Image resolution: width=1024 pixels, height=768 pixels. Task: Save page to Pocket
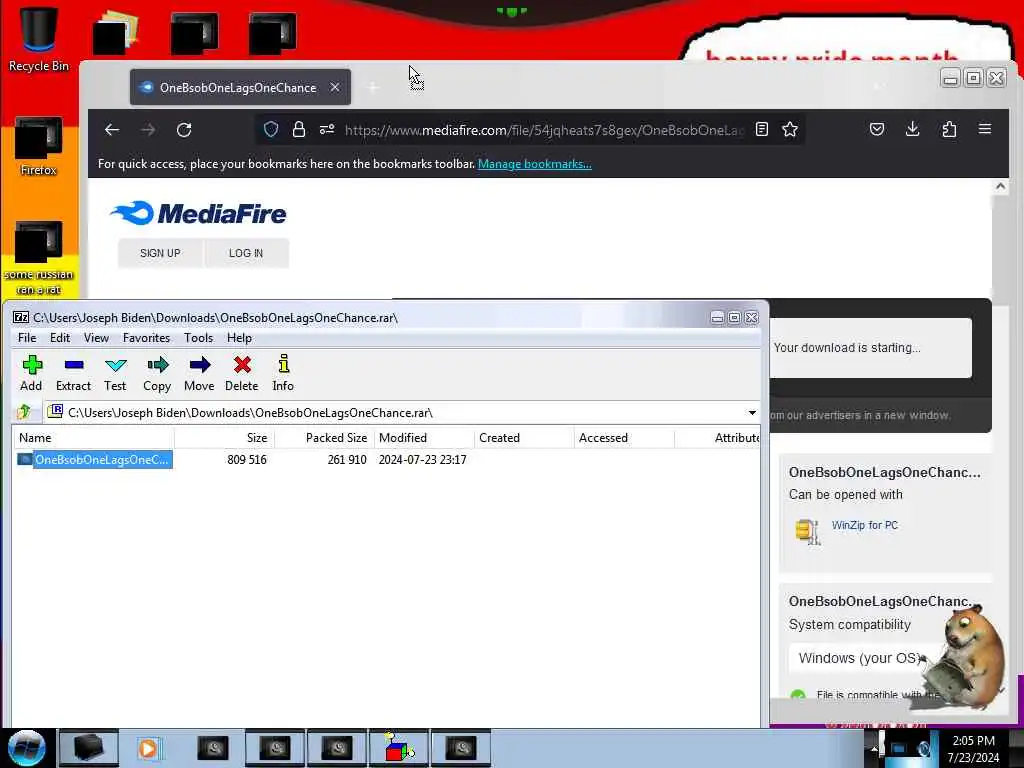877,129
